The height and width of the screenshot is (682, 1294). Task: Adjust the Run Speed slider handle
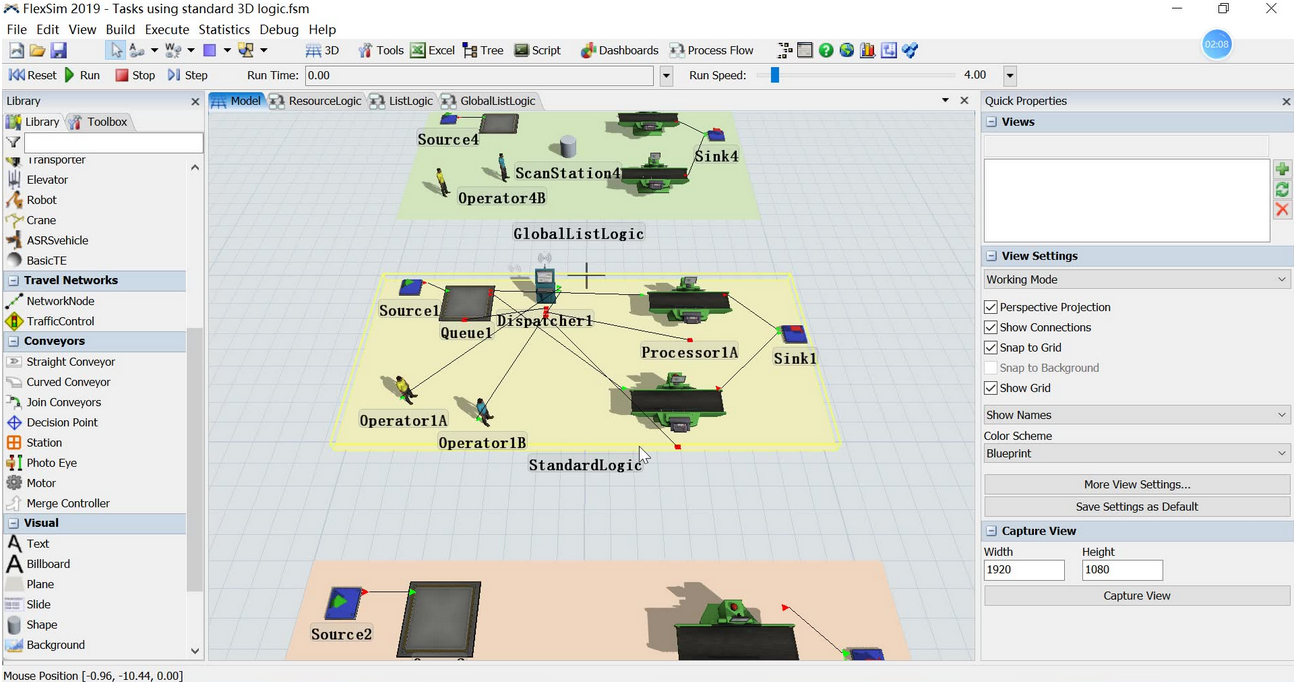[774, 75]
